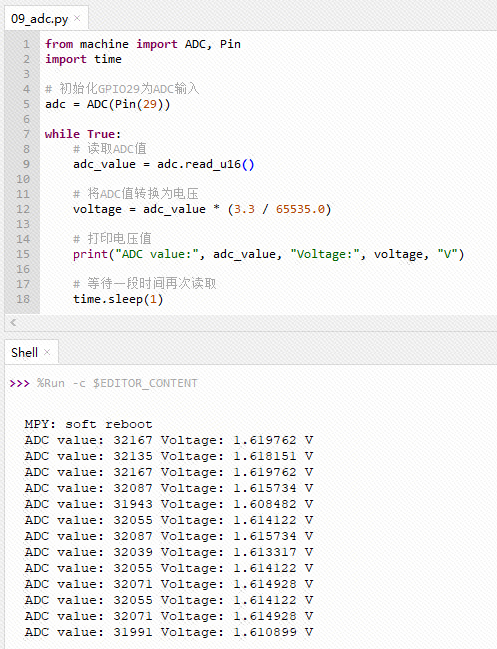The image size is (497, 649).
Task: Click the 'MPY: soft reboot' shell line
Action: point(88,424)
